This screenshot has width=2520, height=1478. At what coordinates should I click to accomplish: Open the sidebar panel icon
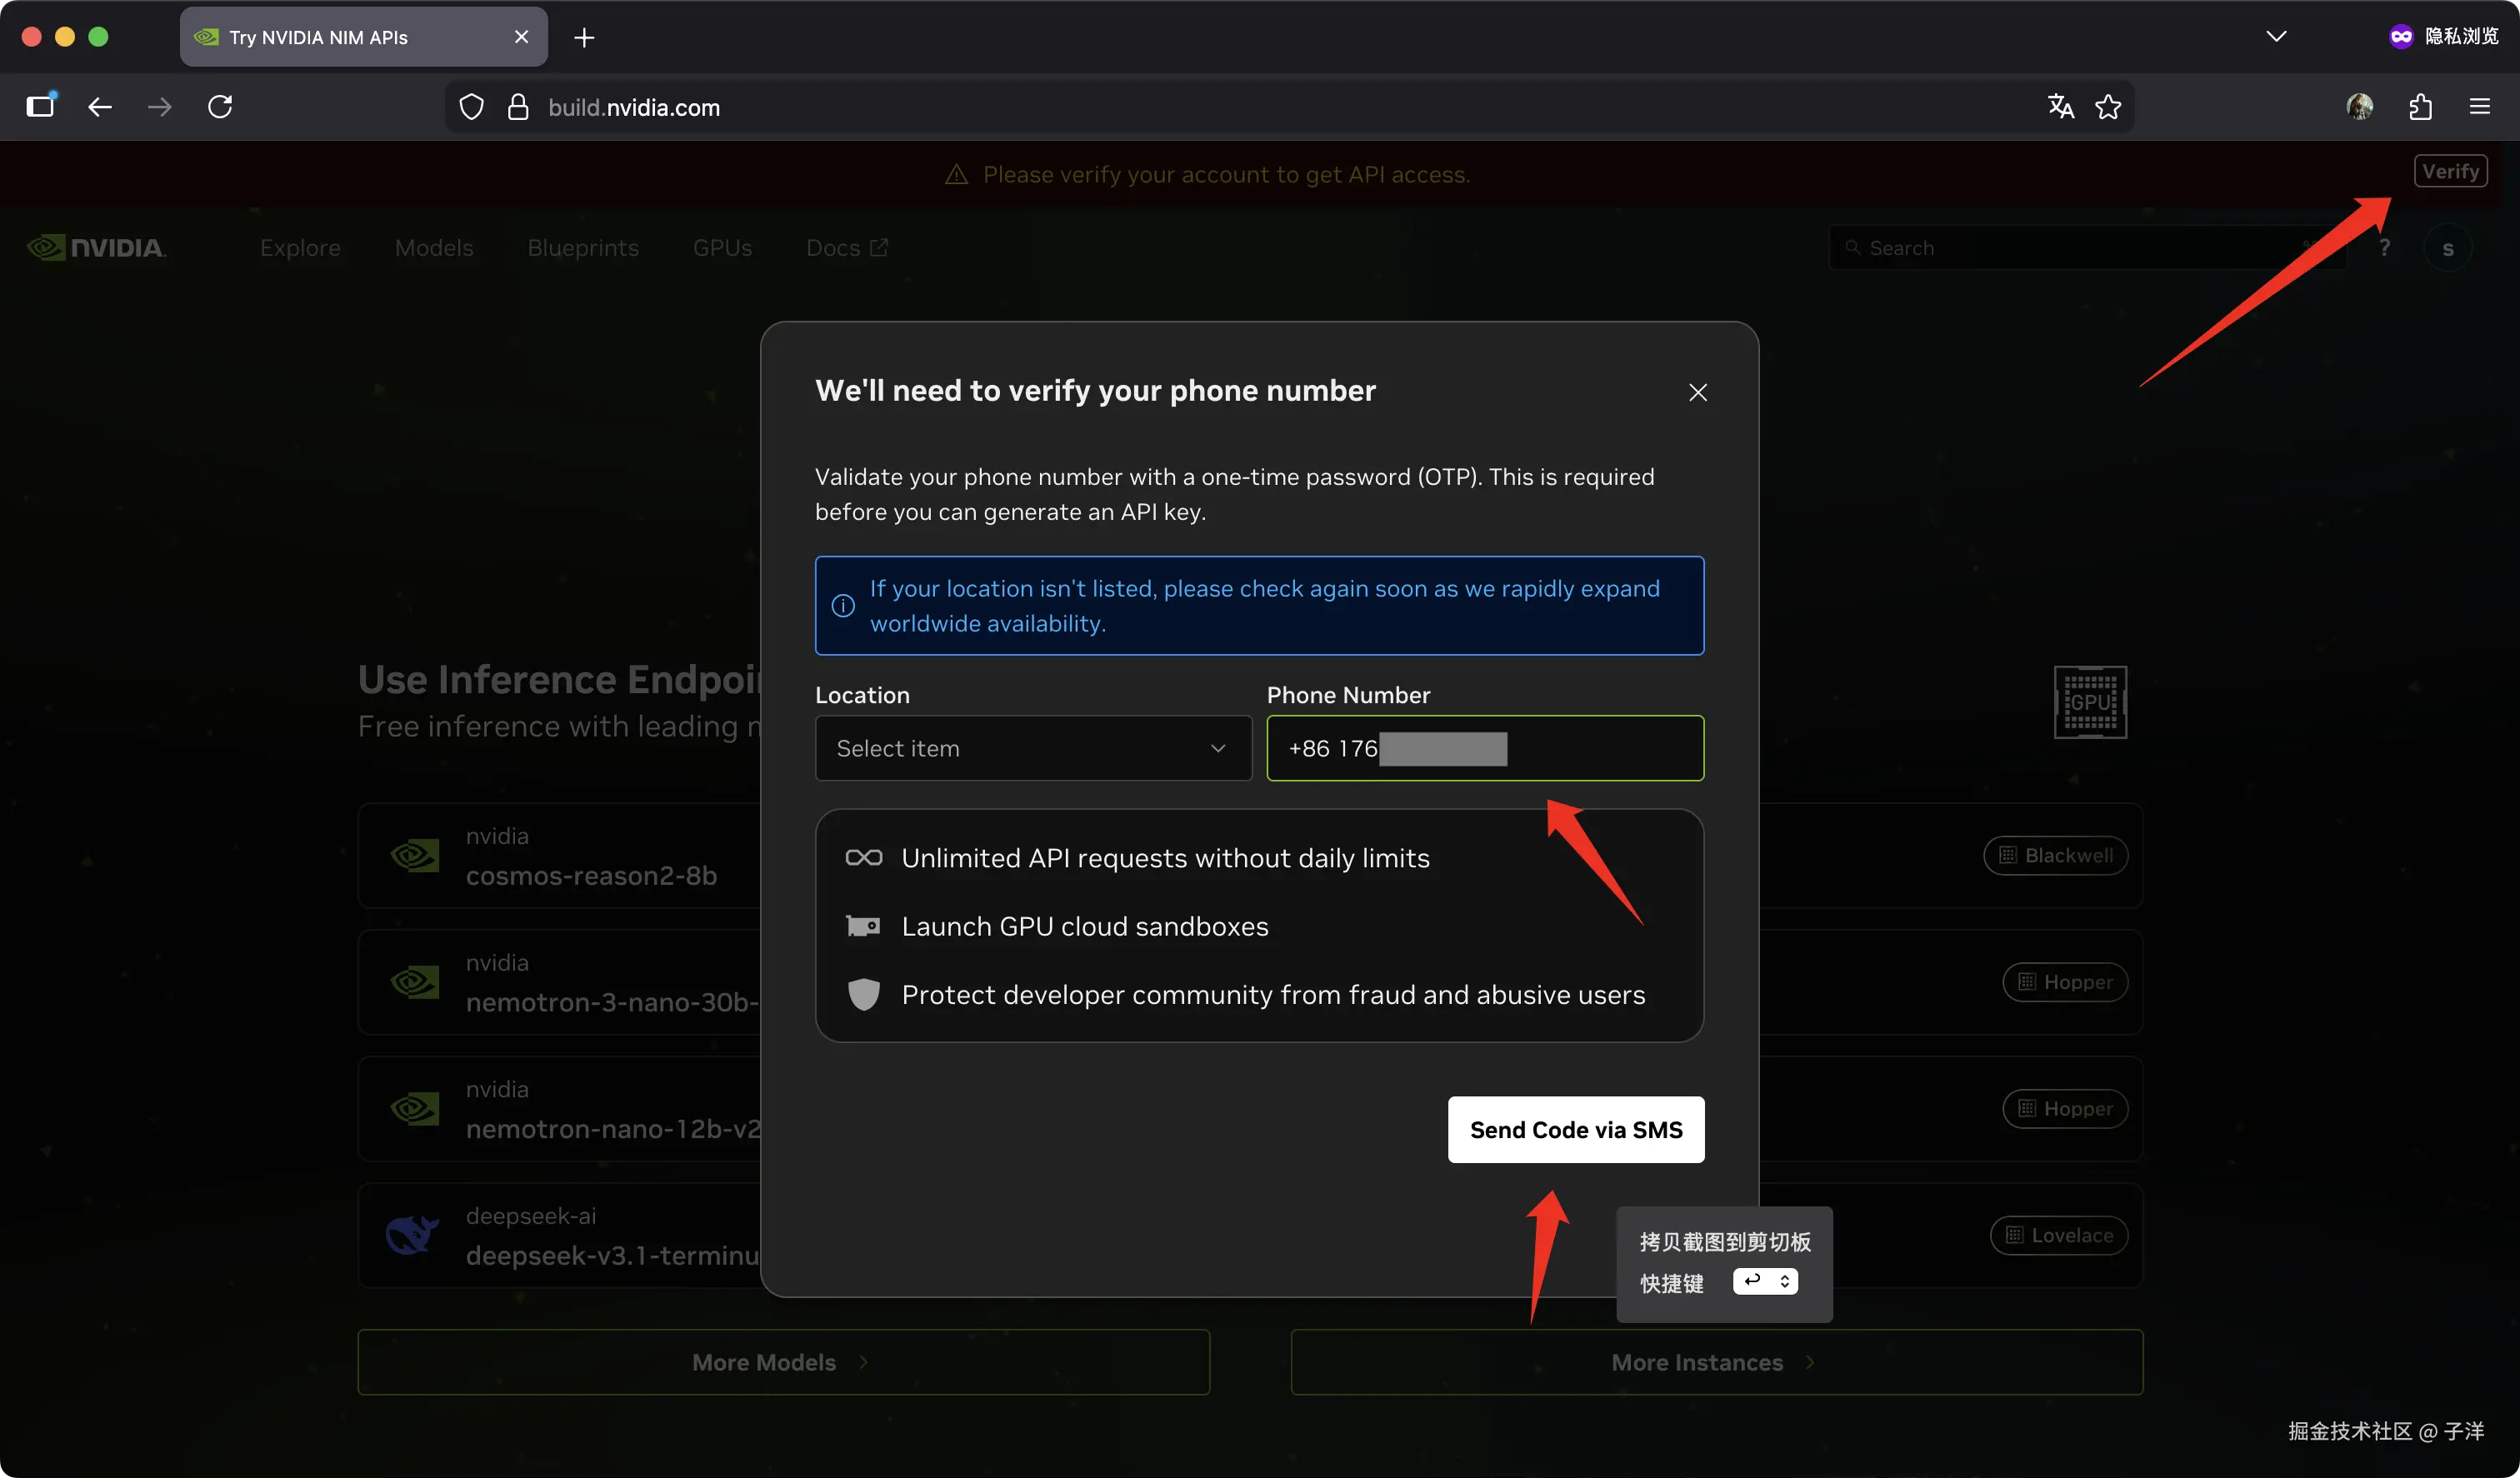pos(40,107)
